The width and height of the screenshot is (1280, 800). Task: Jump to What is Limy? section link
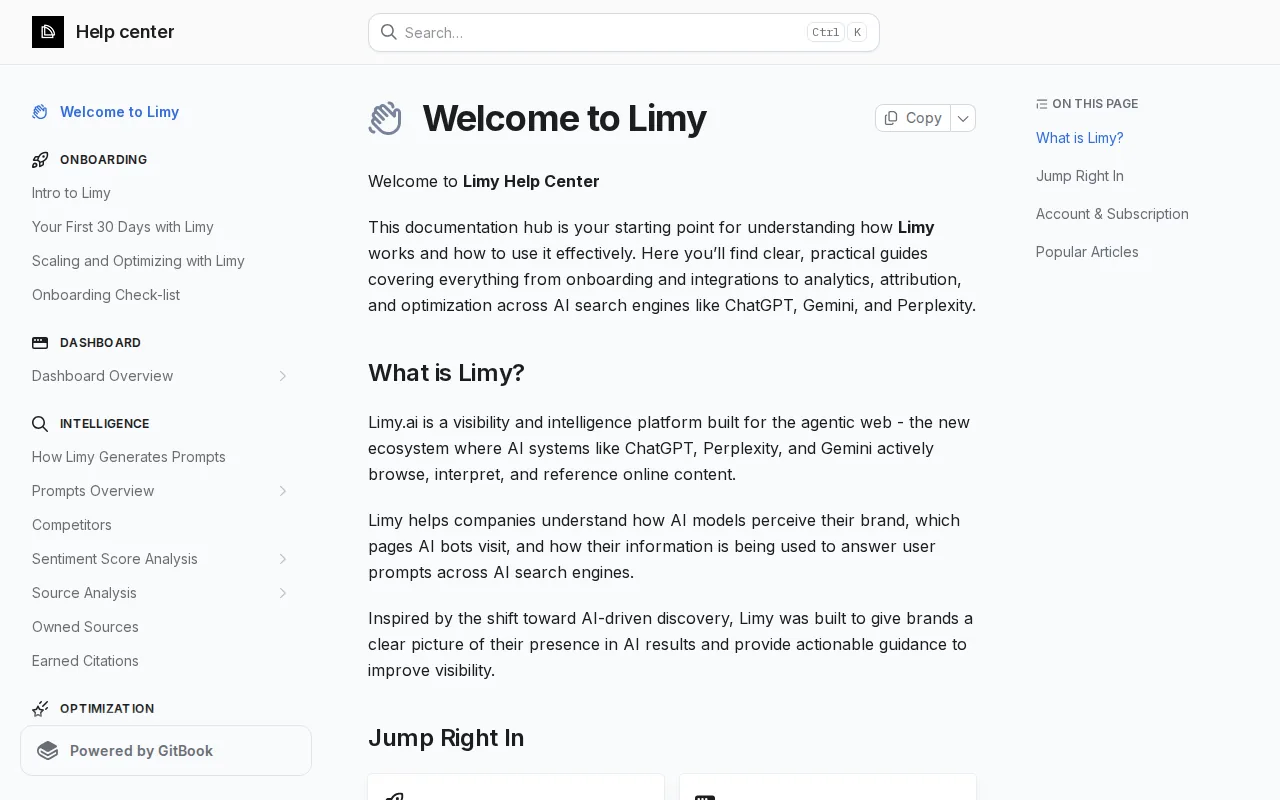pyautogui.click(x=1080, y=138)
